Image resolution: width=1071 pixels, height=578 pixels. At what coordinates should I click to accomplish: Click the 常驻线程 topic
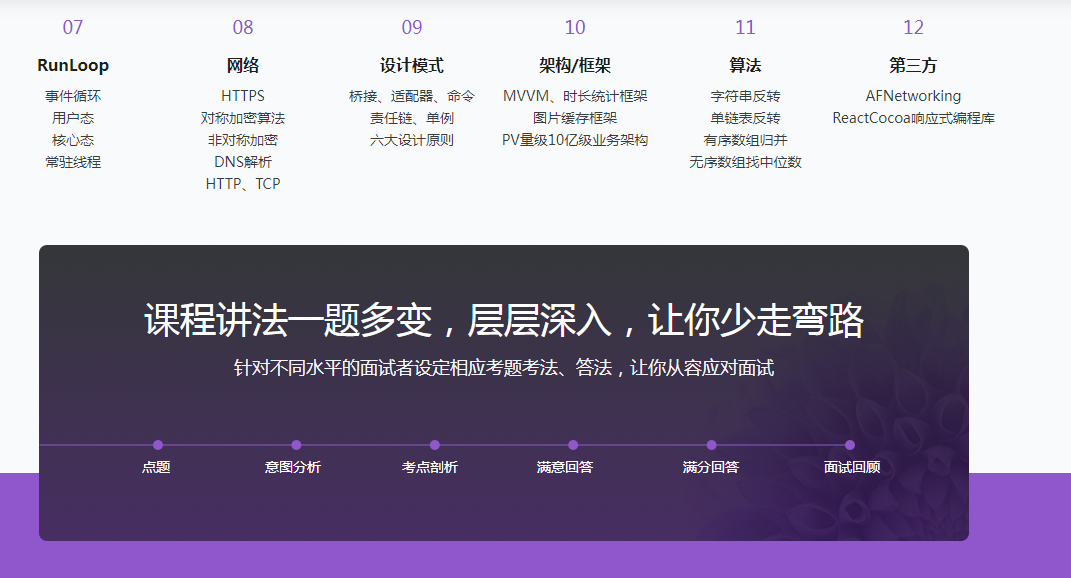click(73, 162)
